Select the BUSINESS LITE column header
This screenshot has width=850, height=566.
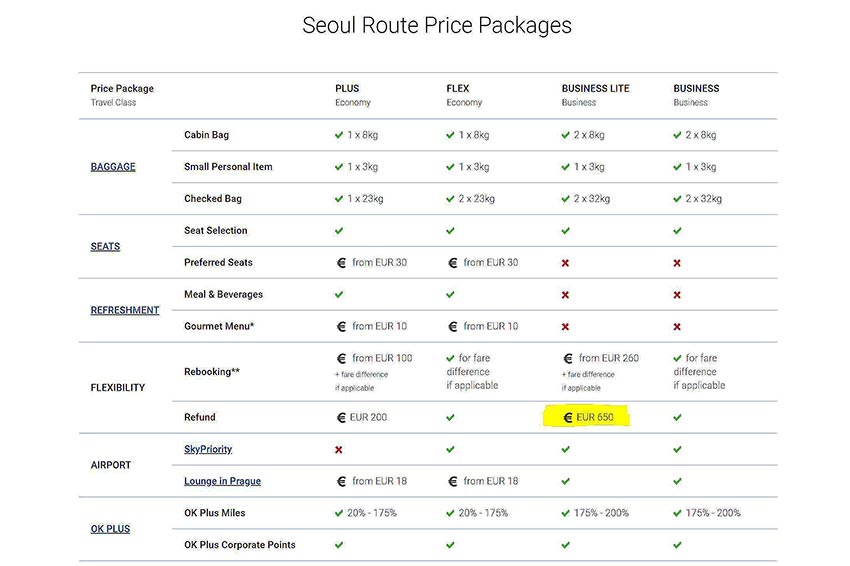point(595,89)
